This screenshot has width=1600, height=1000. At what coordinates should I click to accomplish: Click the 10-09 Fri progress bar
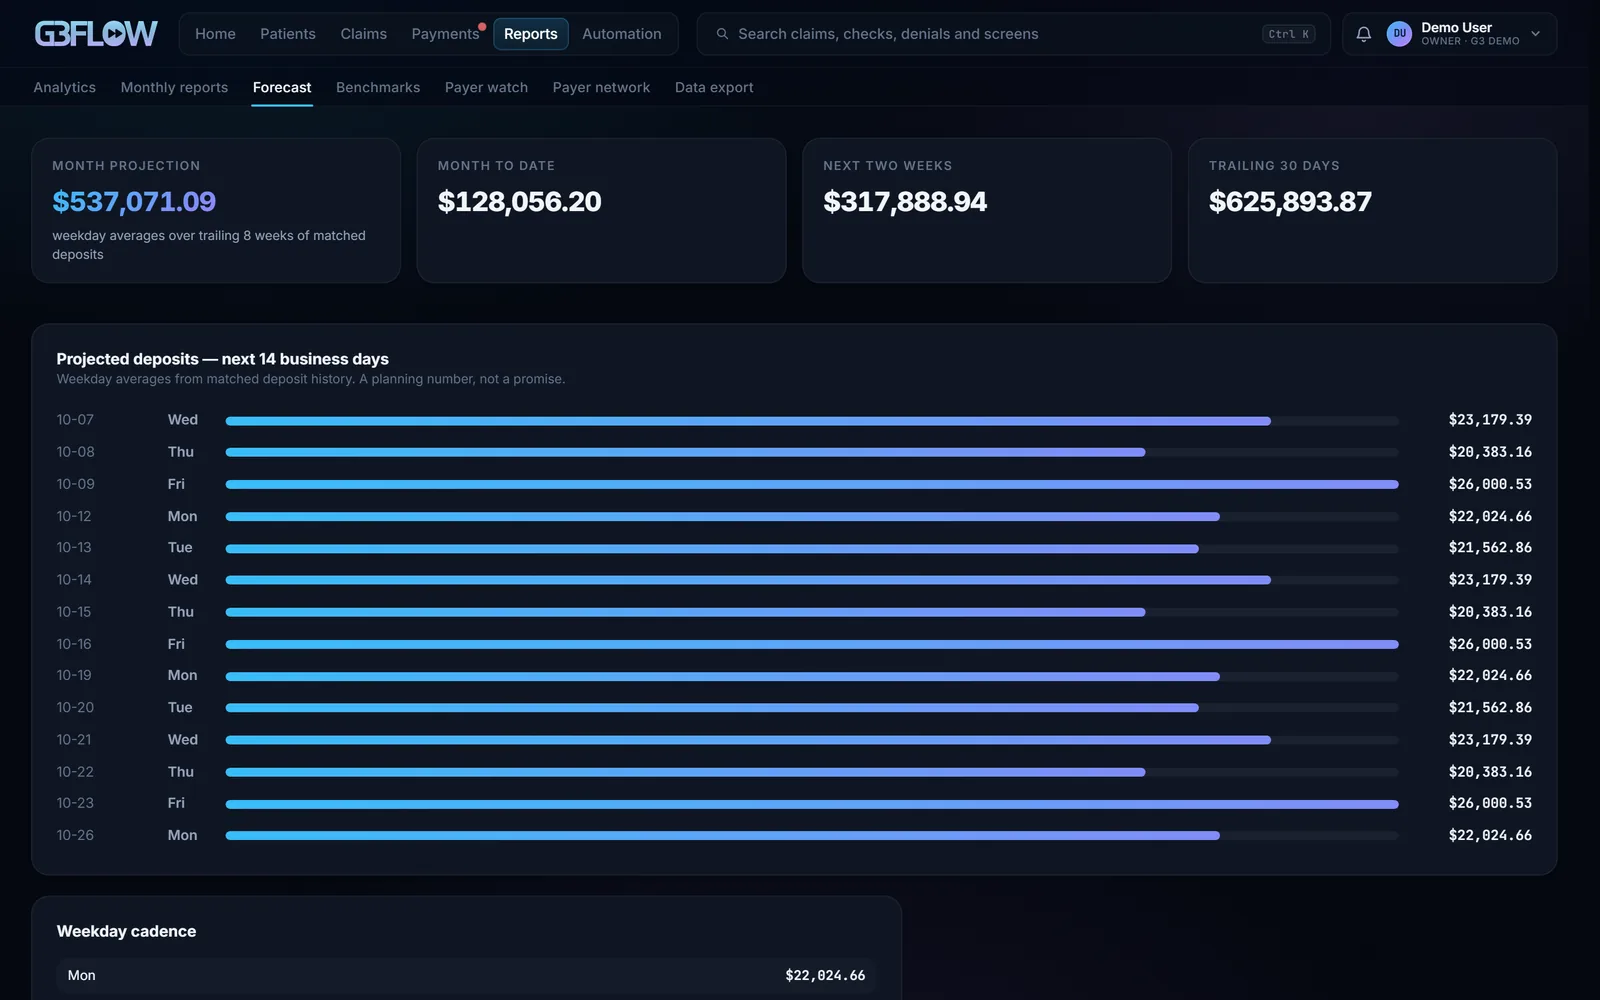812,484
